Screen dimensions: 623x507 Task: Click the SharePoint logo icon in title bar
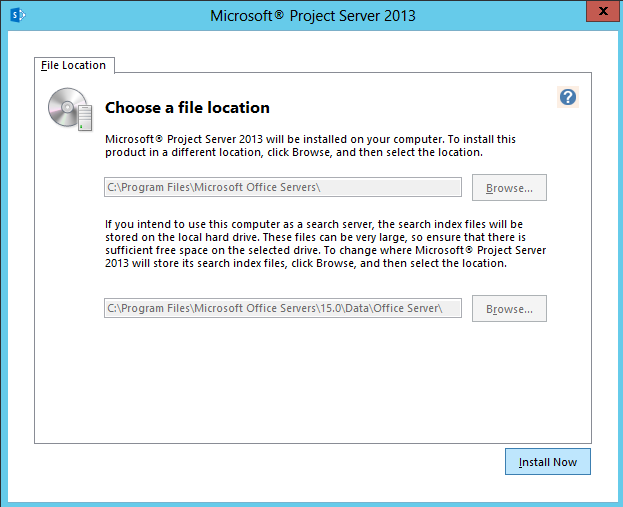click(18, 15)
